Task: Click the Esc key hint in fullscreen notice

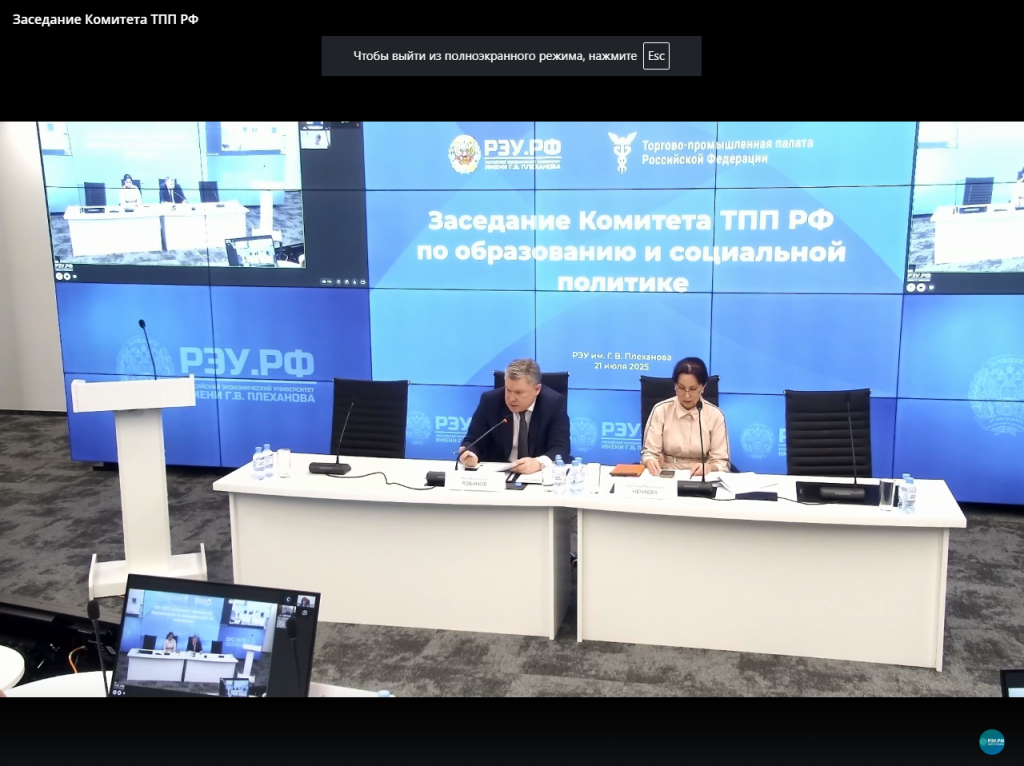Action: (656, 56)
